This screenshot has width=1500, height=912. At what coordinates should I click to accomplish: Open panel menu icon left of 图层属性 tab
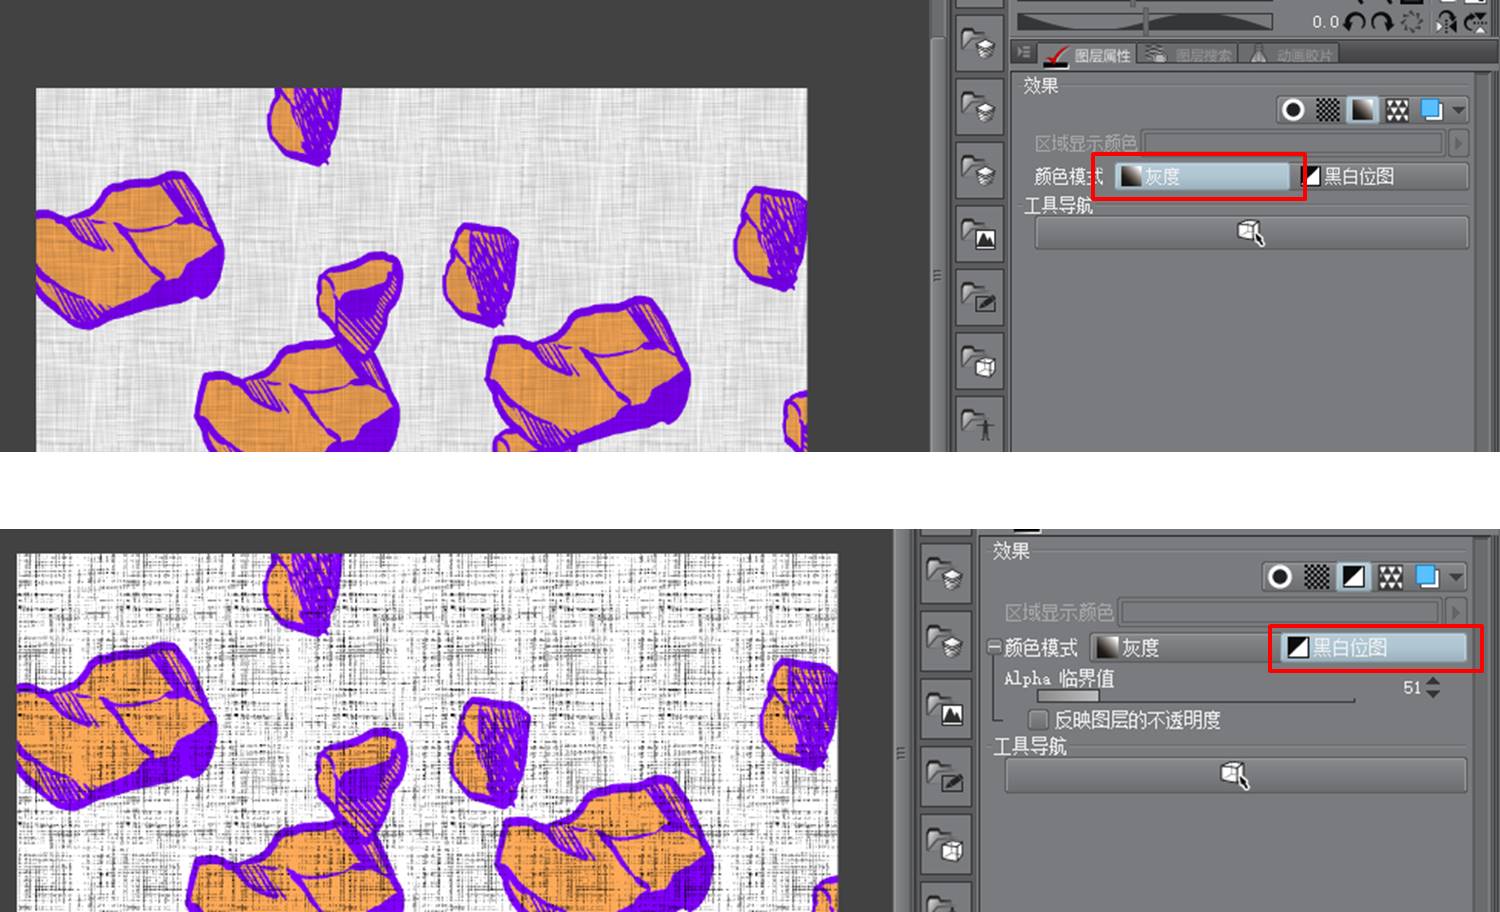1023,52
